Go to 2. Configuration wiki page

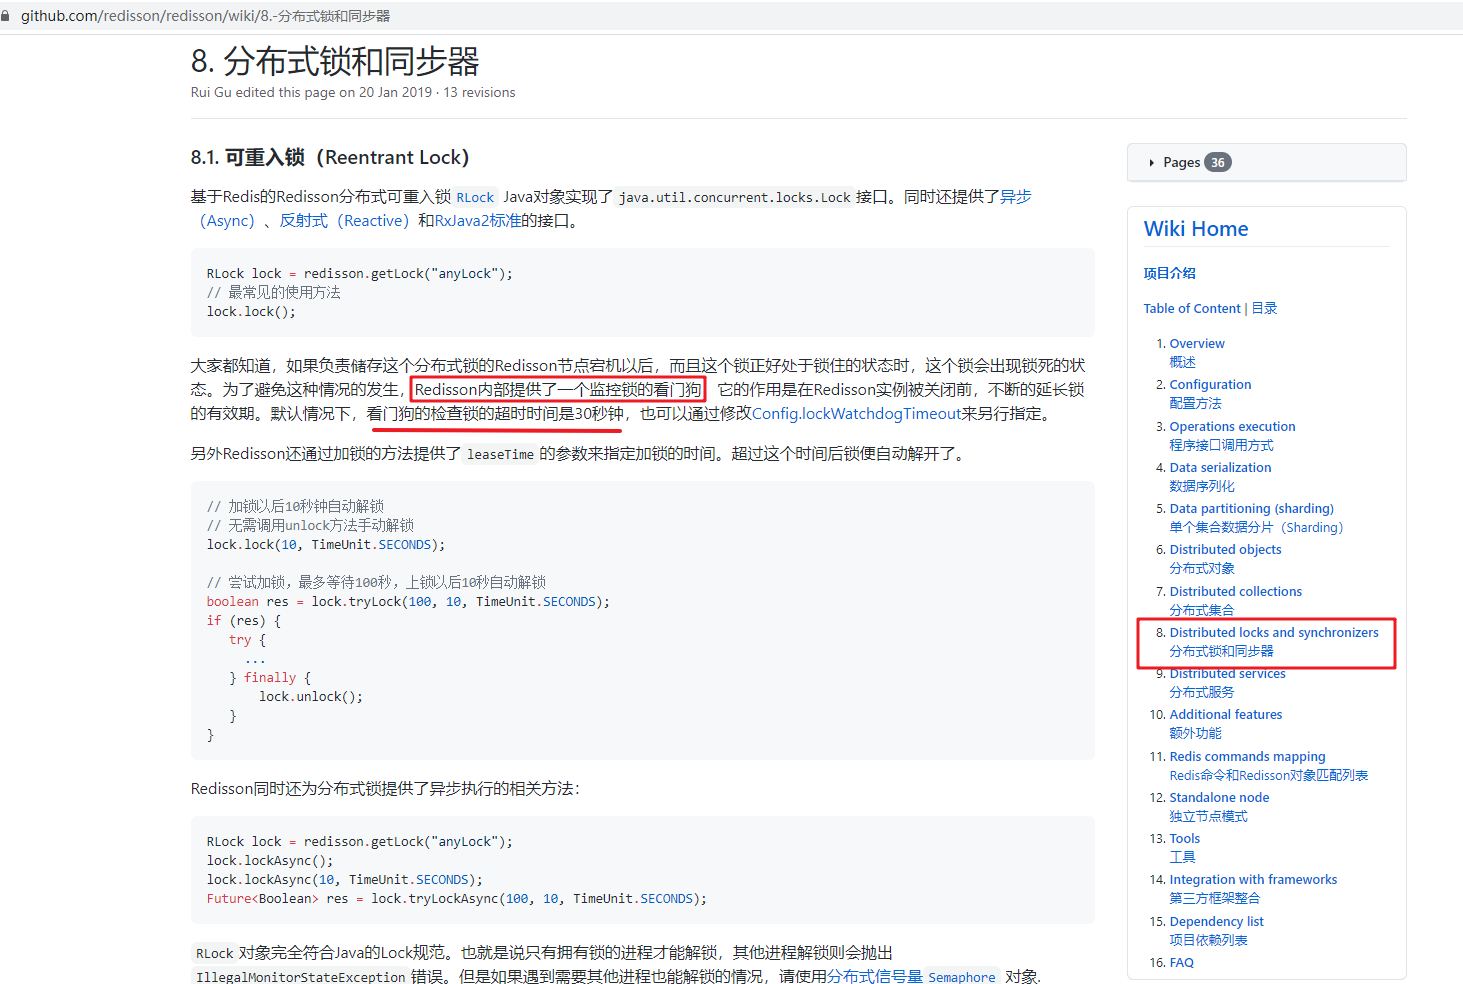1210,384
